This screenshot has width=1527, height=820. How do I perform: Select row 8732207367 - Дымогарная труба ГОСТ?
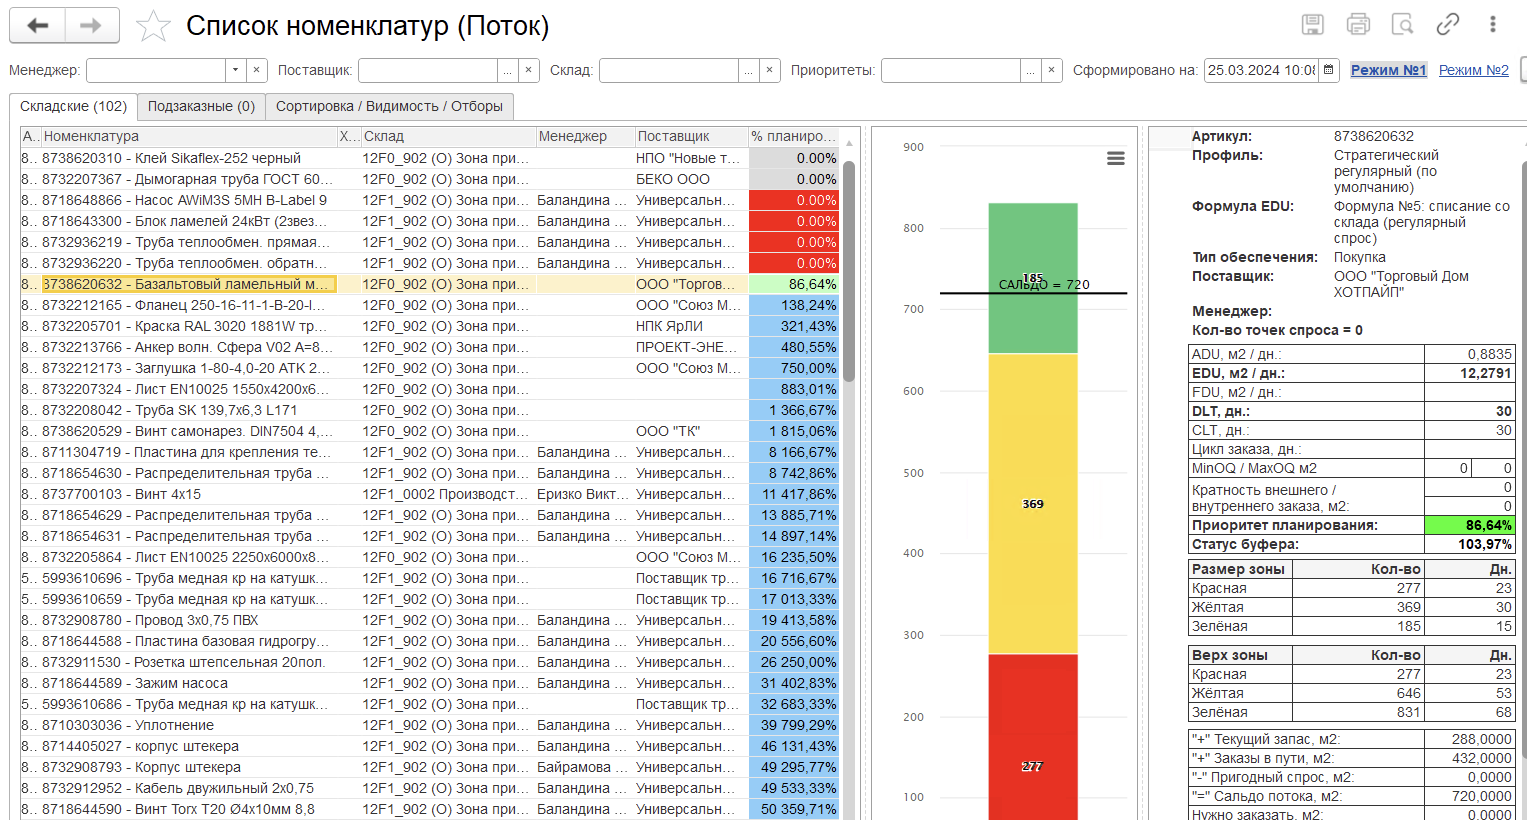point(429,179)
